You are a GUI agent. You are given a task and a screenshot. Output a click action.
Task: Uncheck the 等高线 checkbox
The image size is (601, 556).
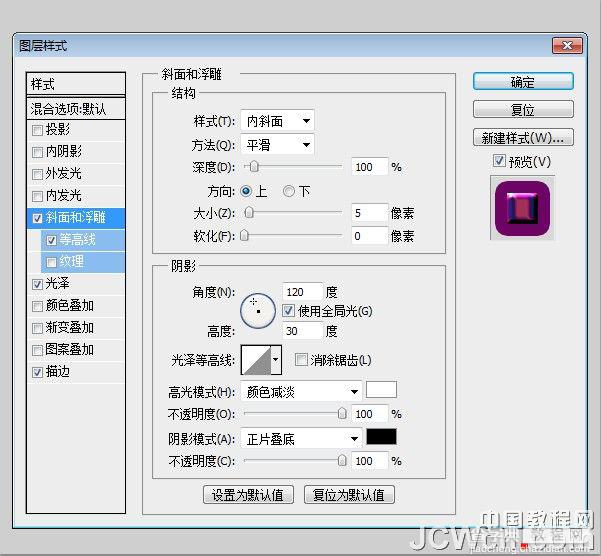[51, 240]
